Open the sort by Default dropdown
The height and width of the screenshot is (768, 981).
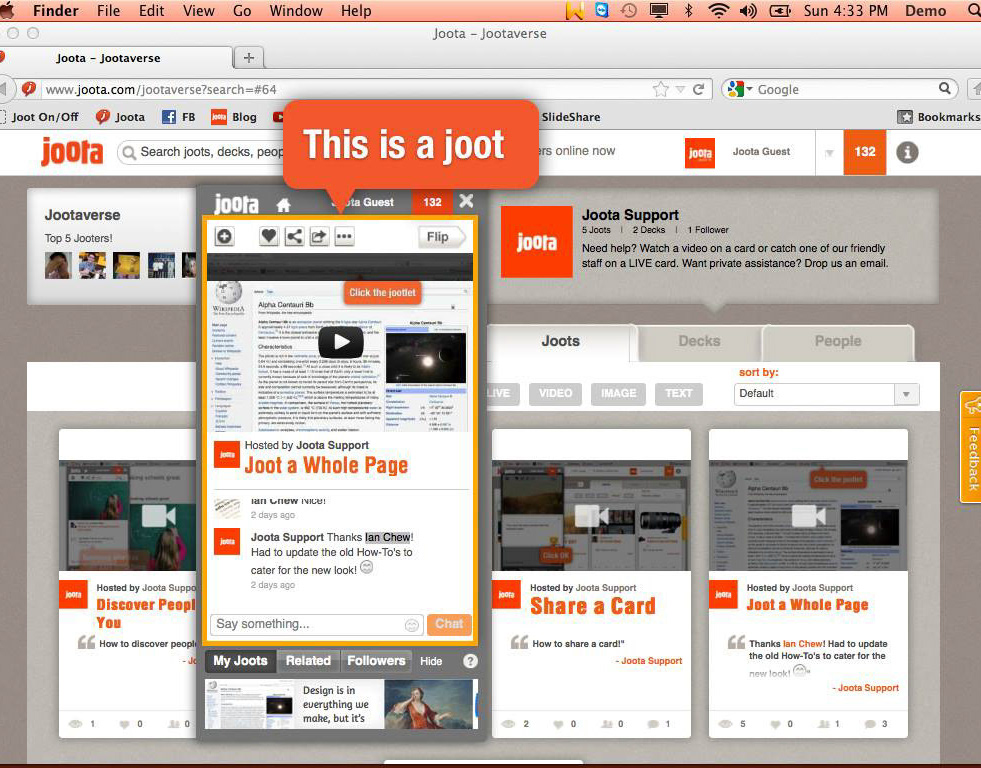click(x=826, y=394)
